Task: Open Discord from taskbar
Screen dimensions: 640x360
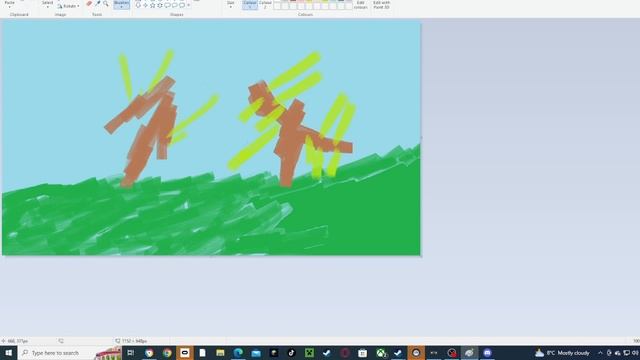Action: pyautogui.click(x=487, y=353)
